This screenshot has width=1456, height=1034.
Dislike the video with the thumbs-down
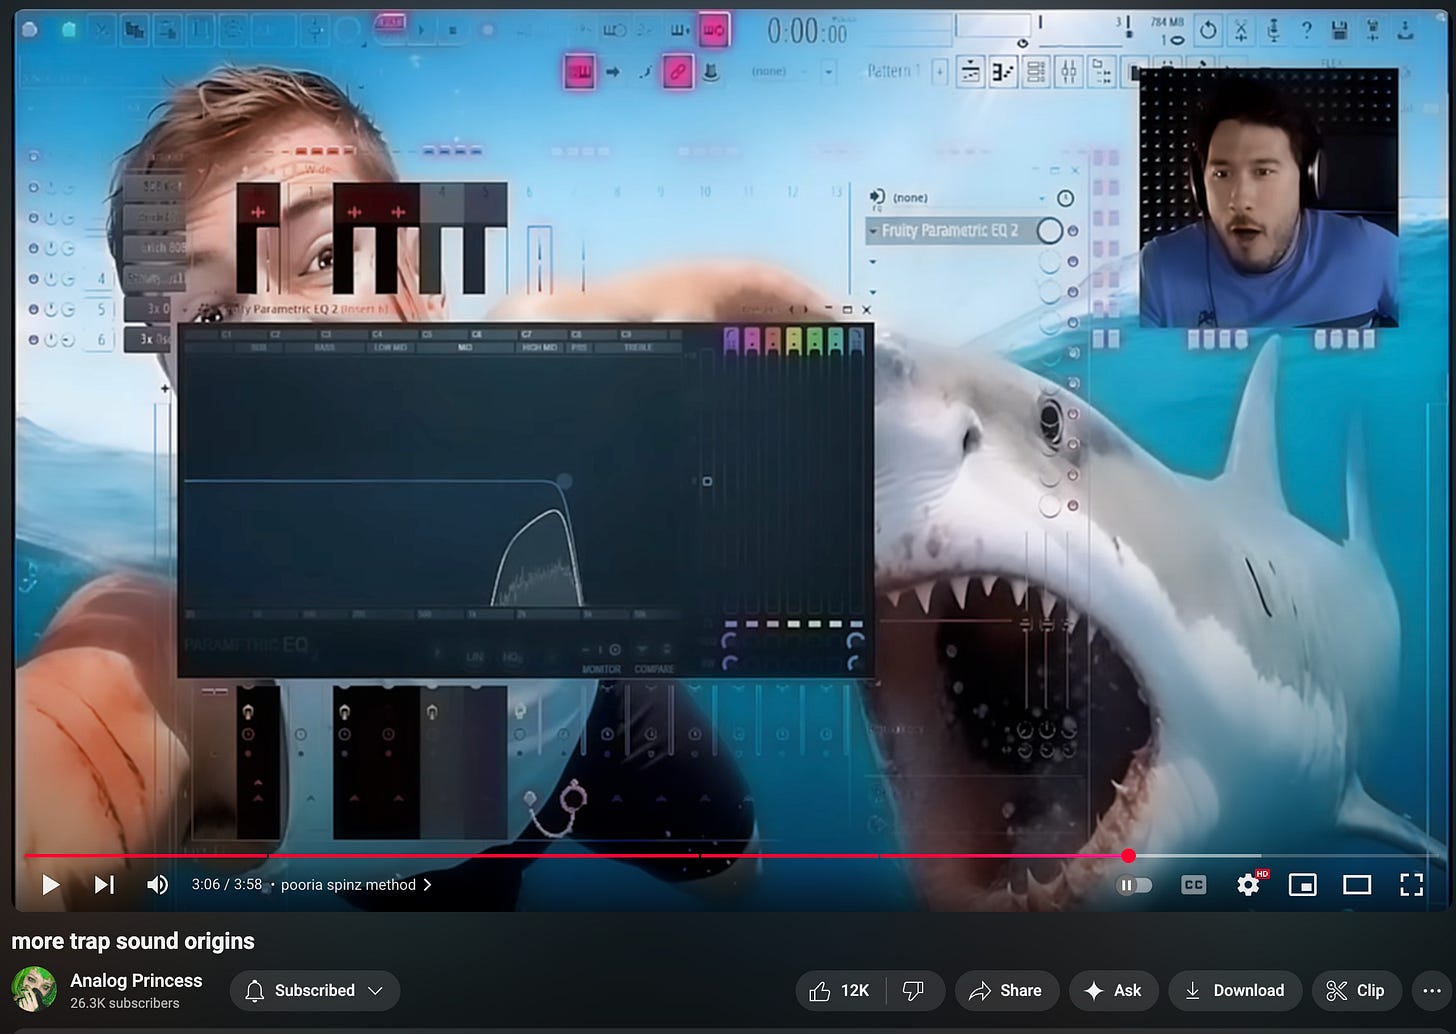click(914, 990)
